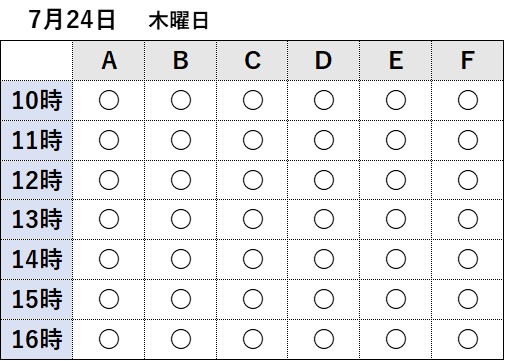Pick the 12時 circle under column C
Viewport: 505px width, 361px height.
(x=253, y=180)
